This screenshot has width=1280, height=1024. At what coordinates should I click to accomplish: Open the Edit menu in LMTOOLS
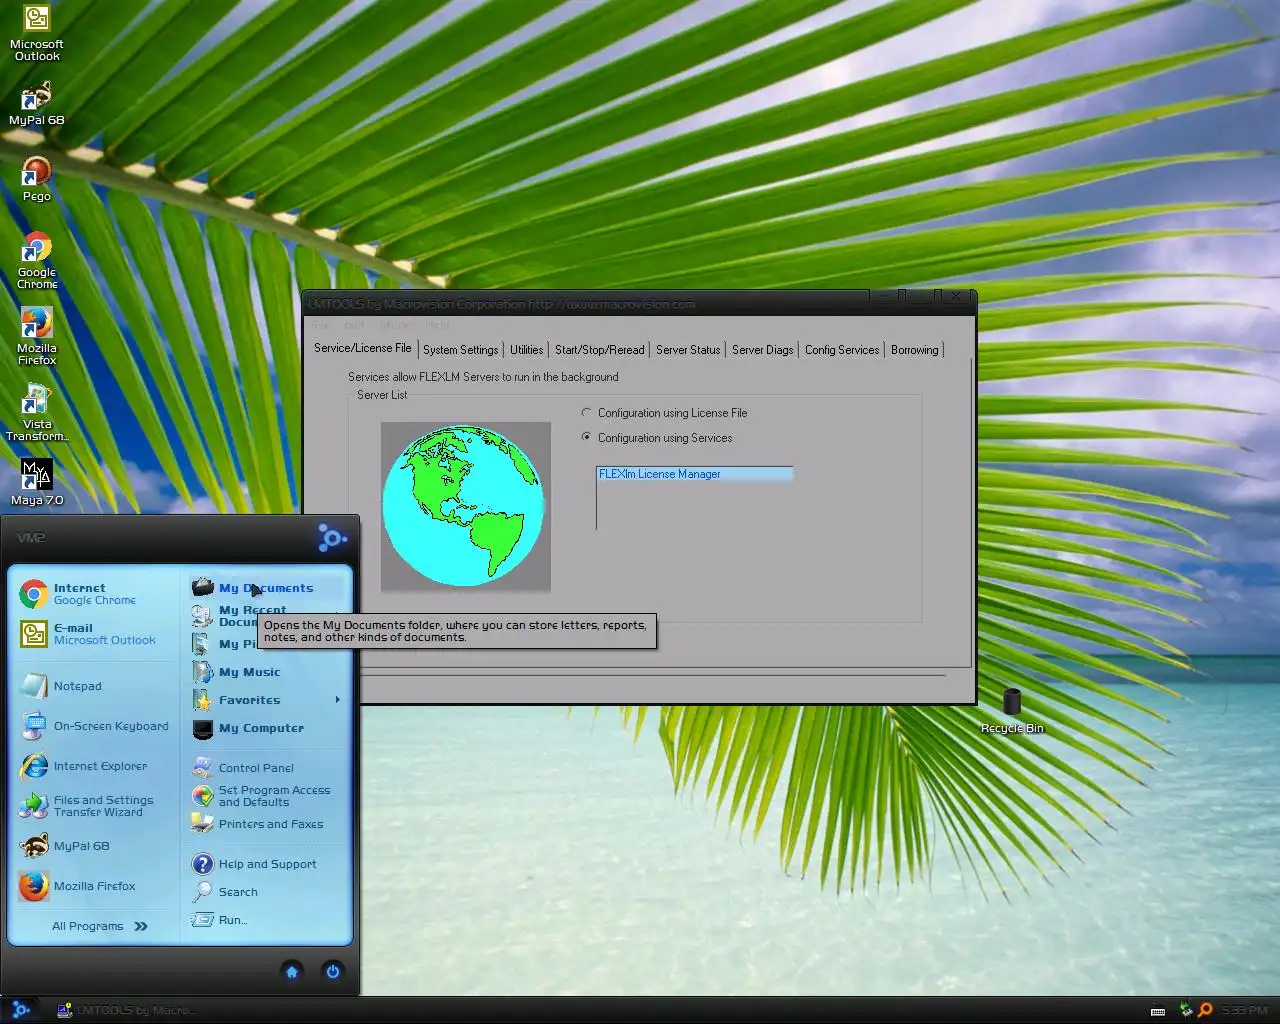[x=355, y=325]
